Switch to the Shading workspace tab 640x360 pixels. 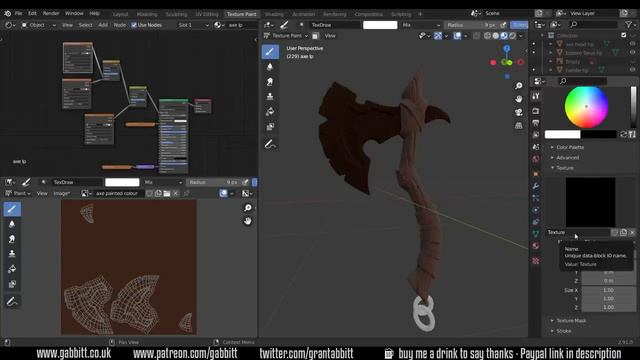274,14
